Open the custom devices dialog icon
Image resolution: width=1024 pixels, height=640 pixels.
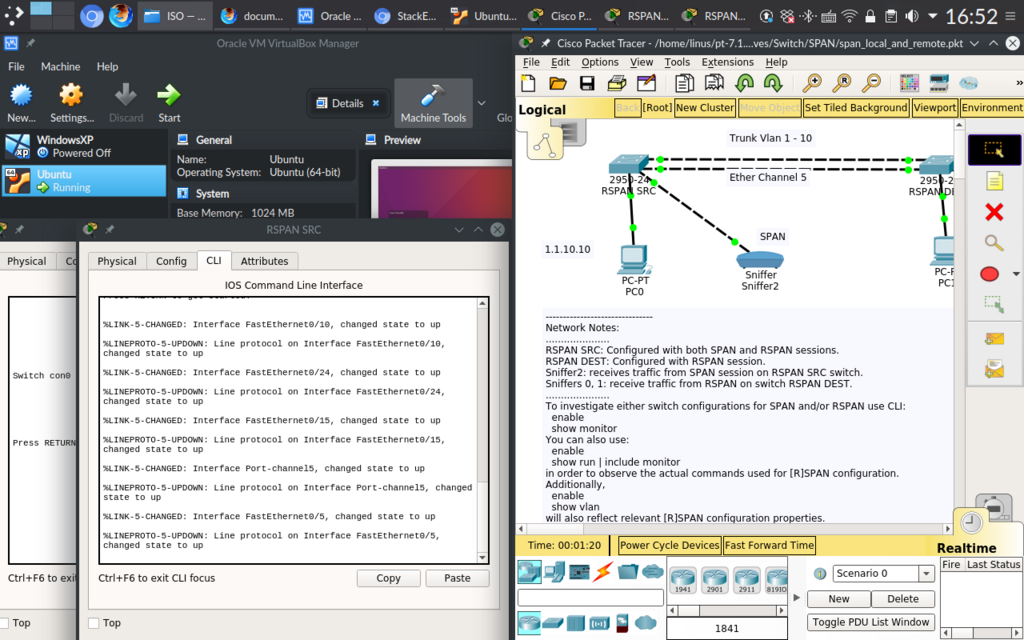[x=938, y=83]
